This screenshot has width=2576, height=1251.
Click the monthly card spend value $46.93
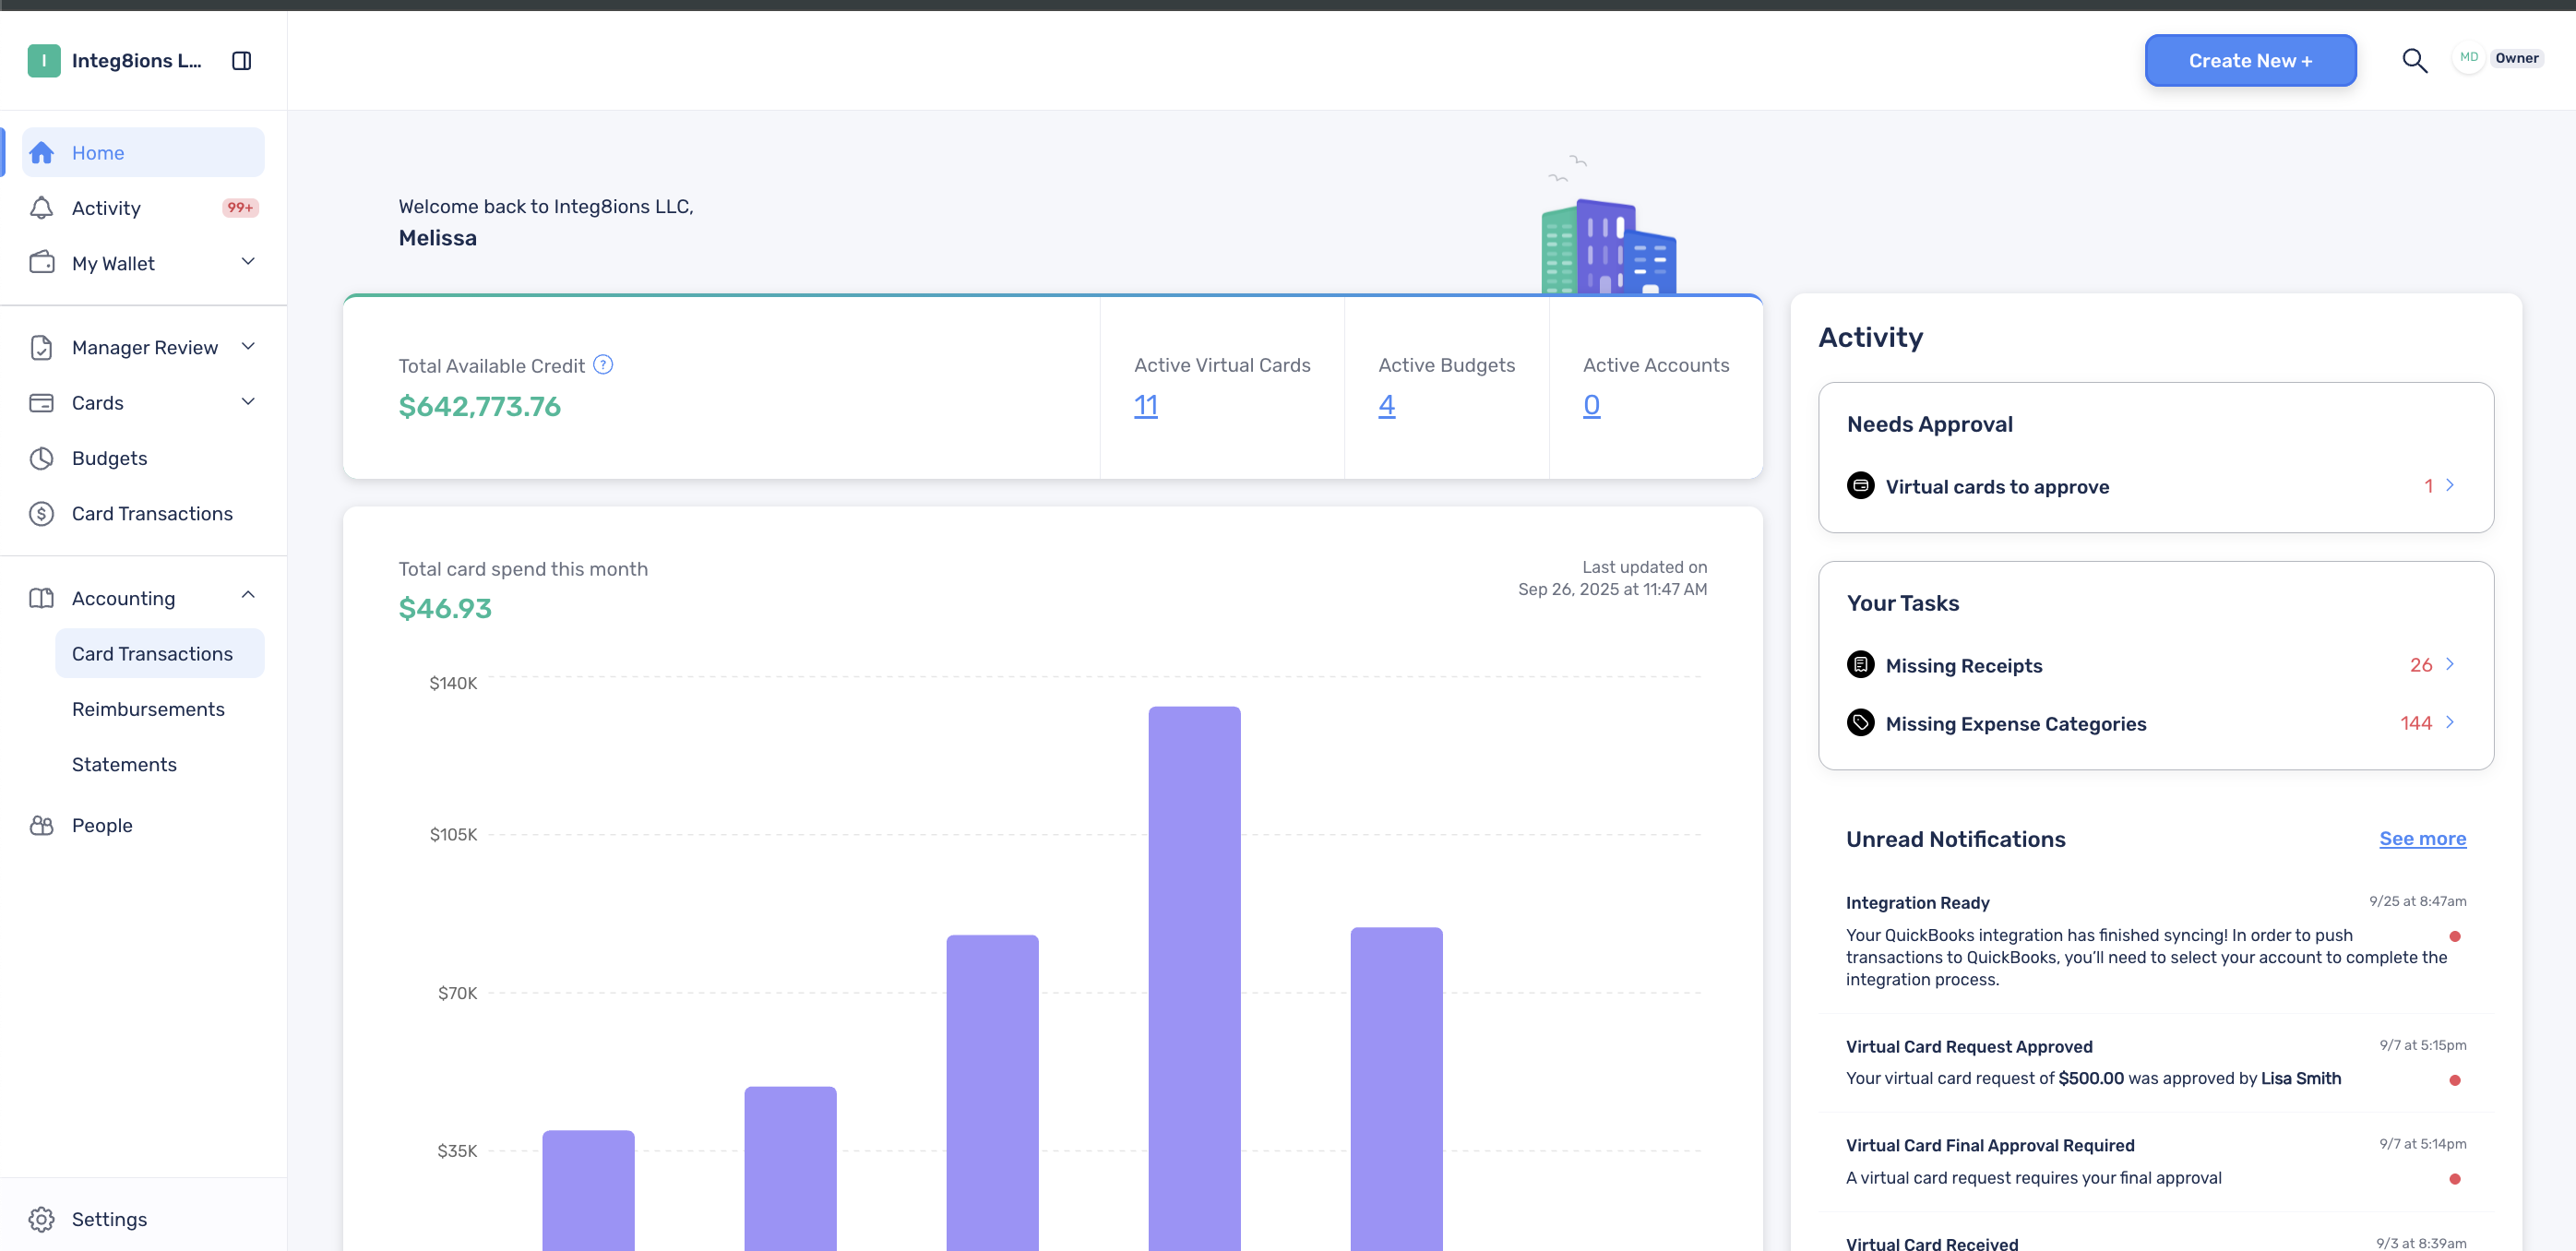pos(445,609)
